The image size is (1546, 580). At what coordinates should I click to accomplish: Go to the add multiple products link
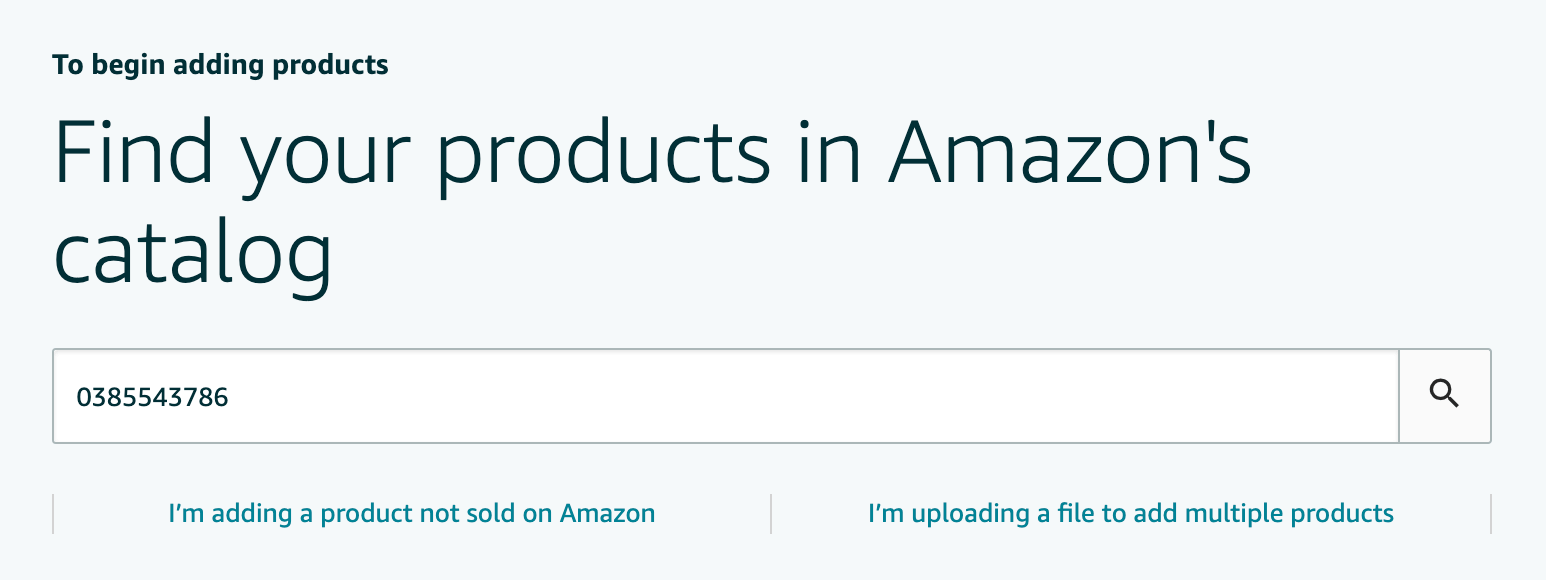[x=1131, y=514]
